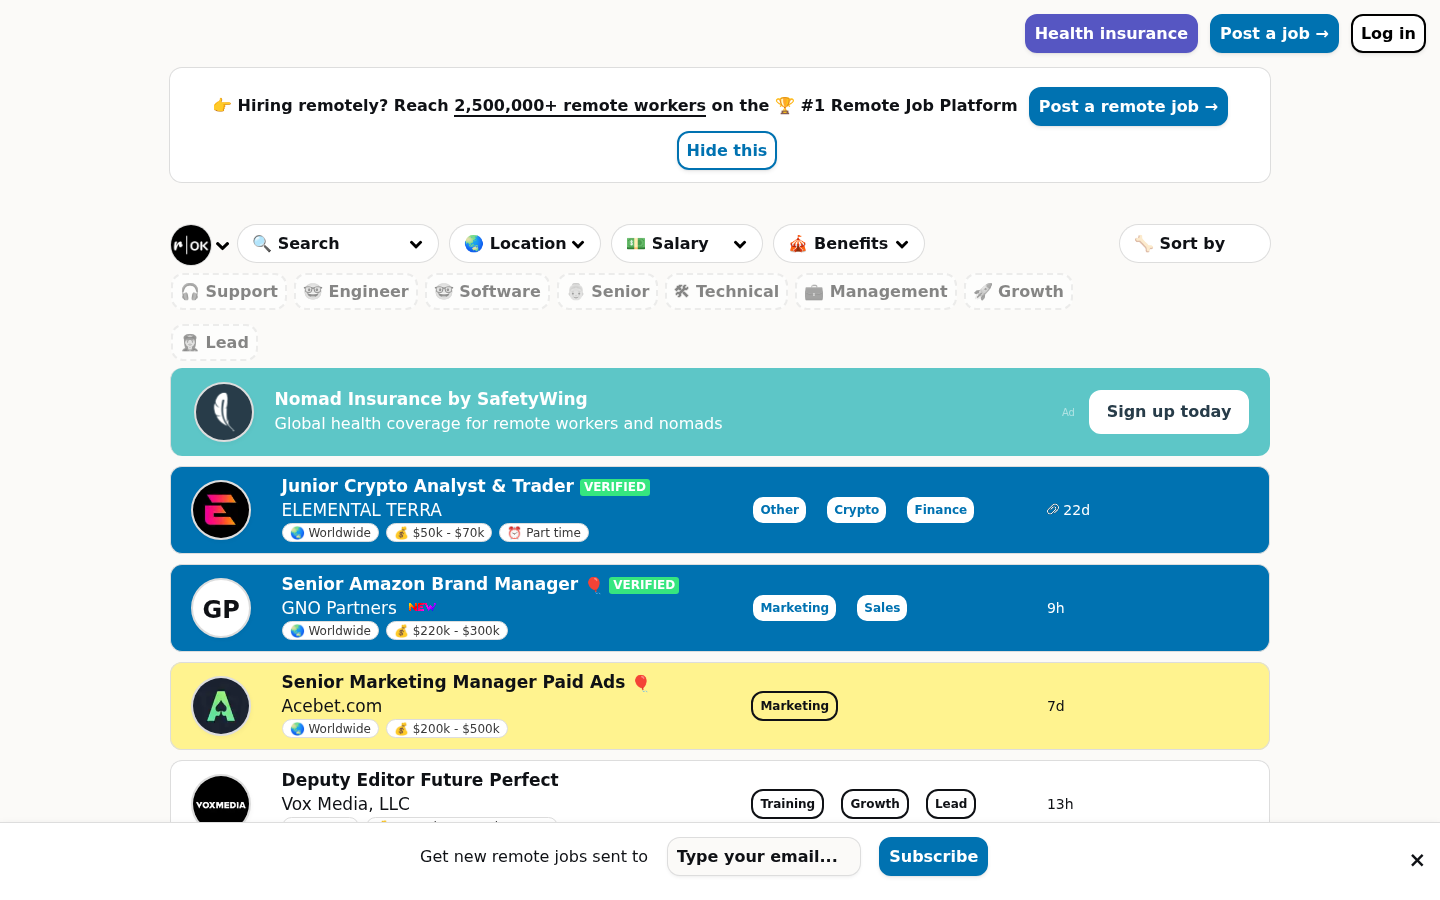Viewport: 1440px width, 900px height.
Task: Click the link icon beside 22d
Action: point(1052,510)
